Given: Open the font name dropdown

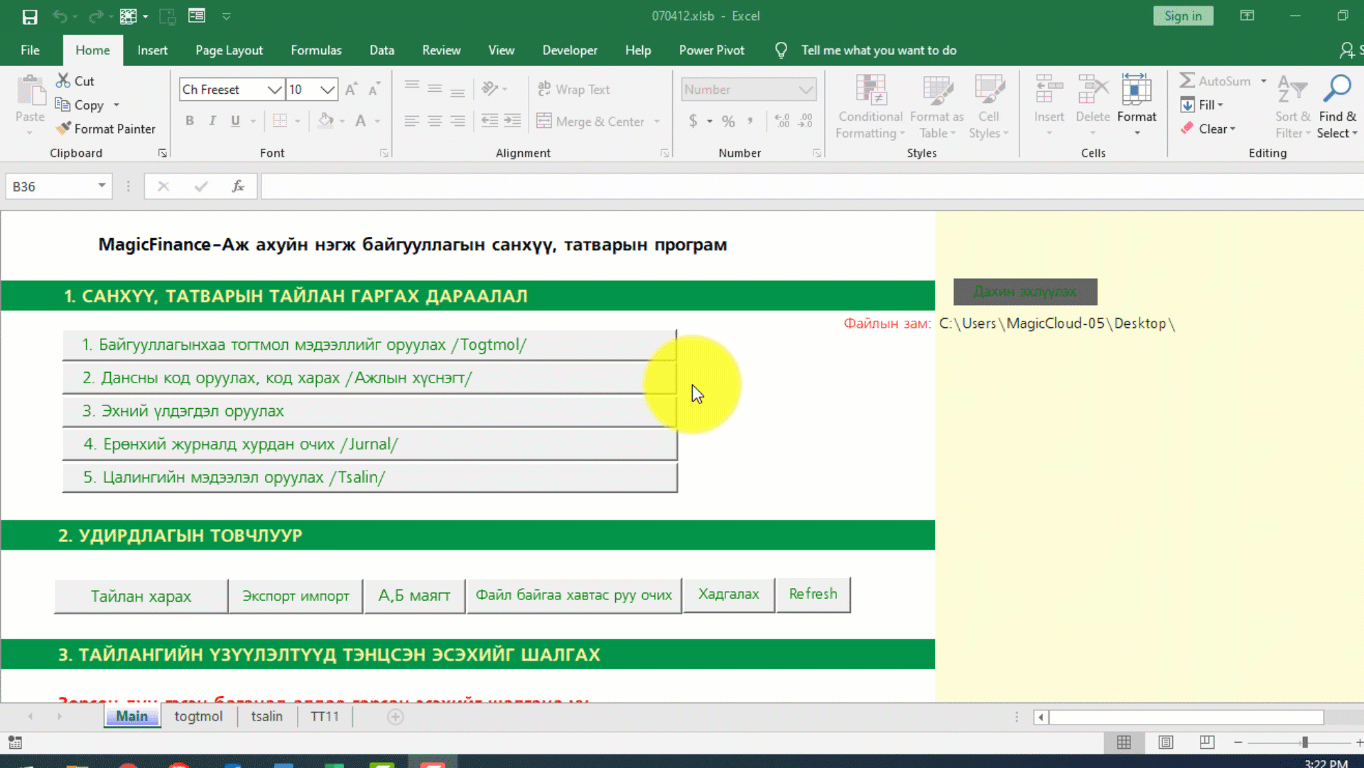Looking at the screenshot, I should pyautogui.click(x=274, y=90).
